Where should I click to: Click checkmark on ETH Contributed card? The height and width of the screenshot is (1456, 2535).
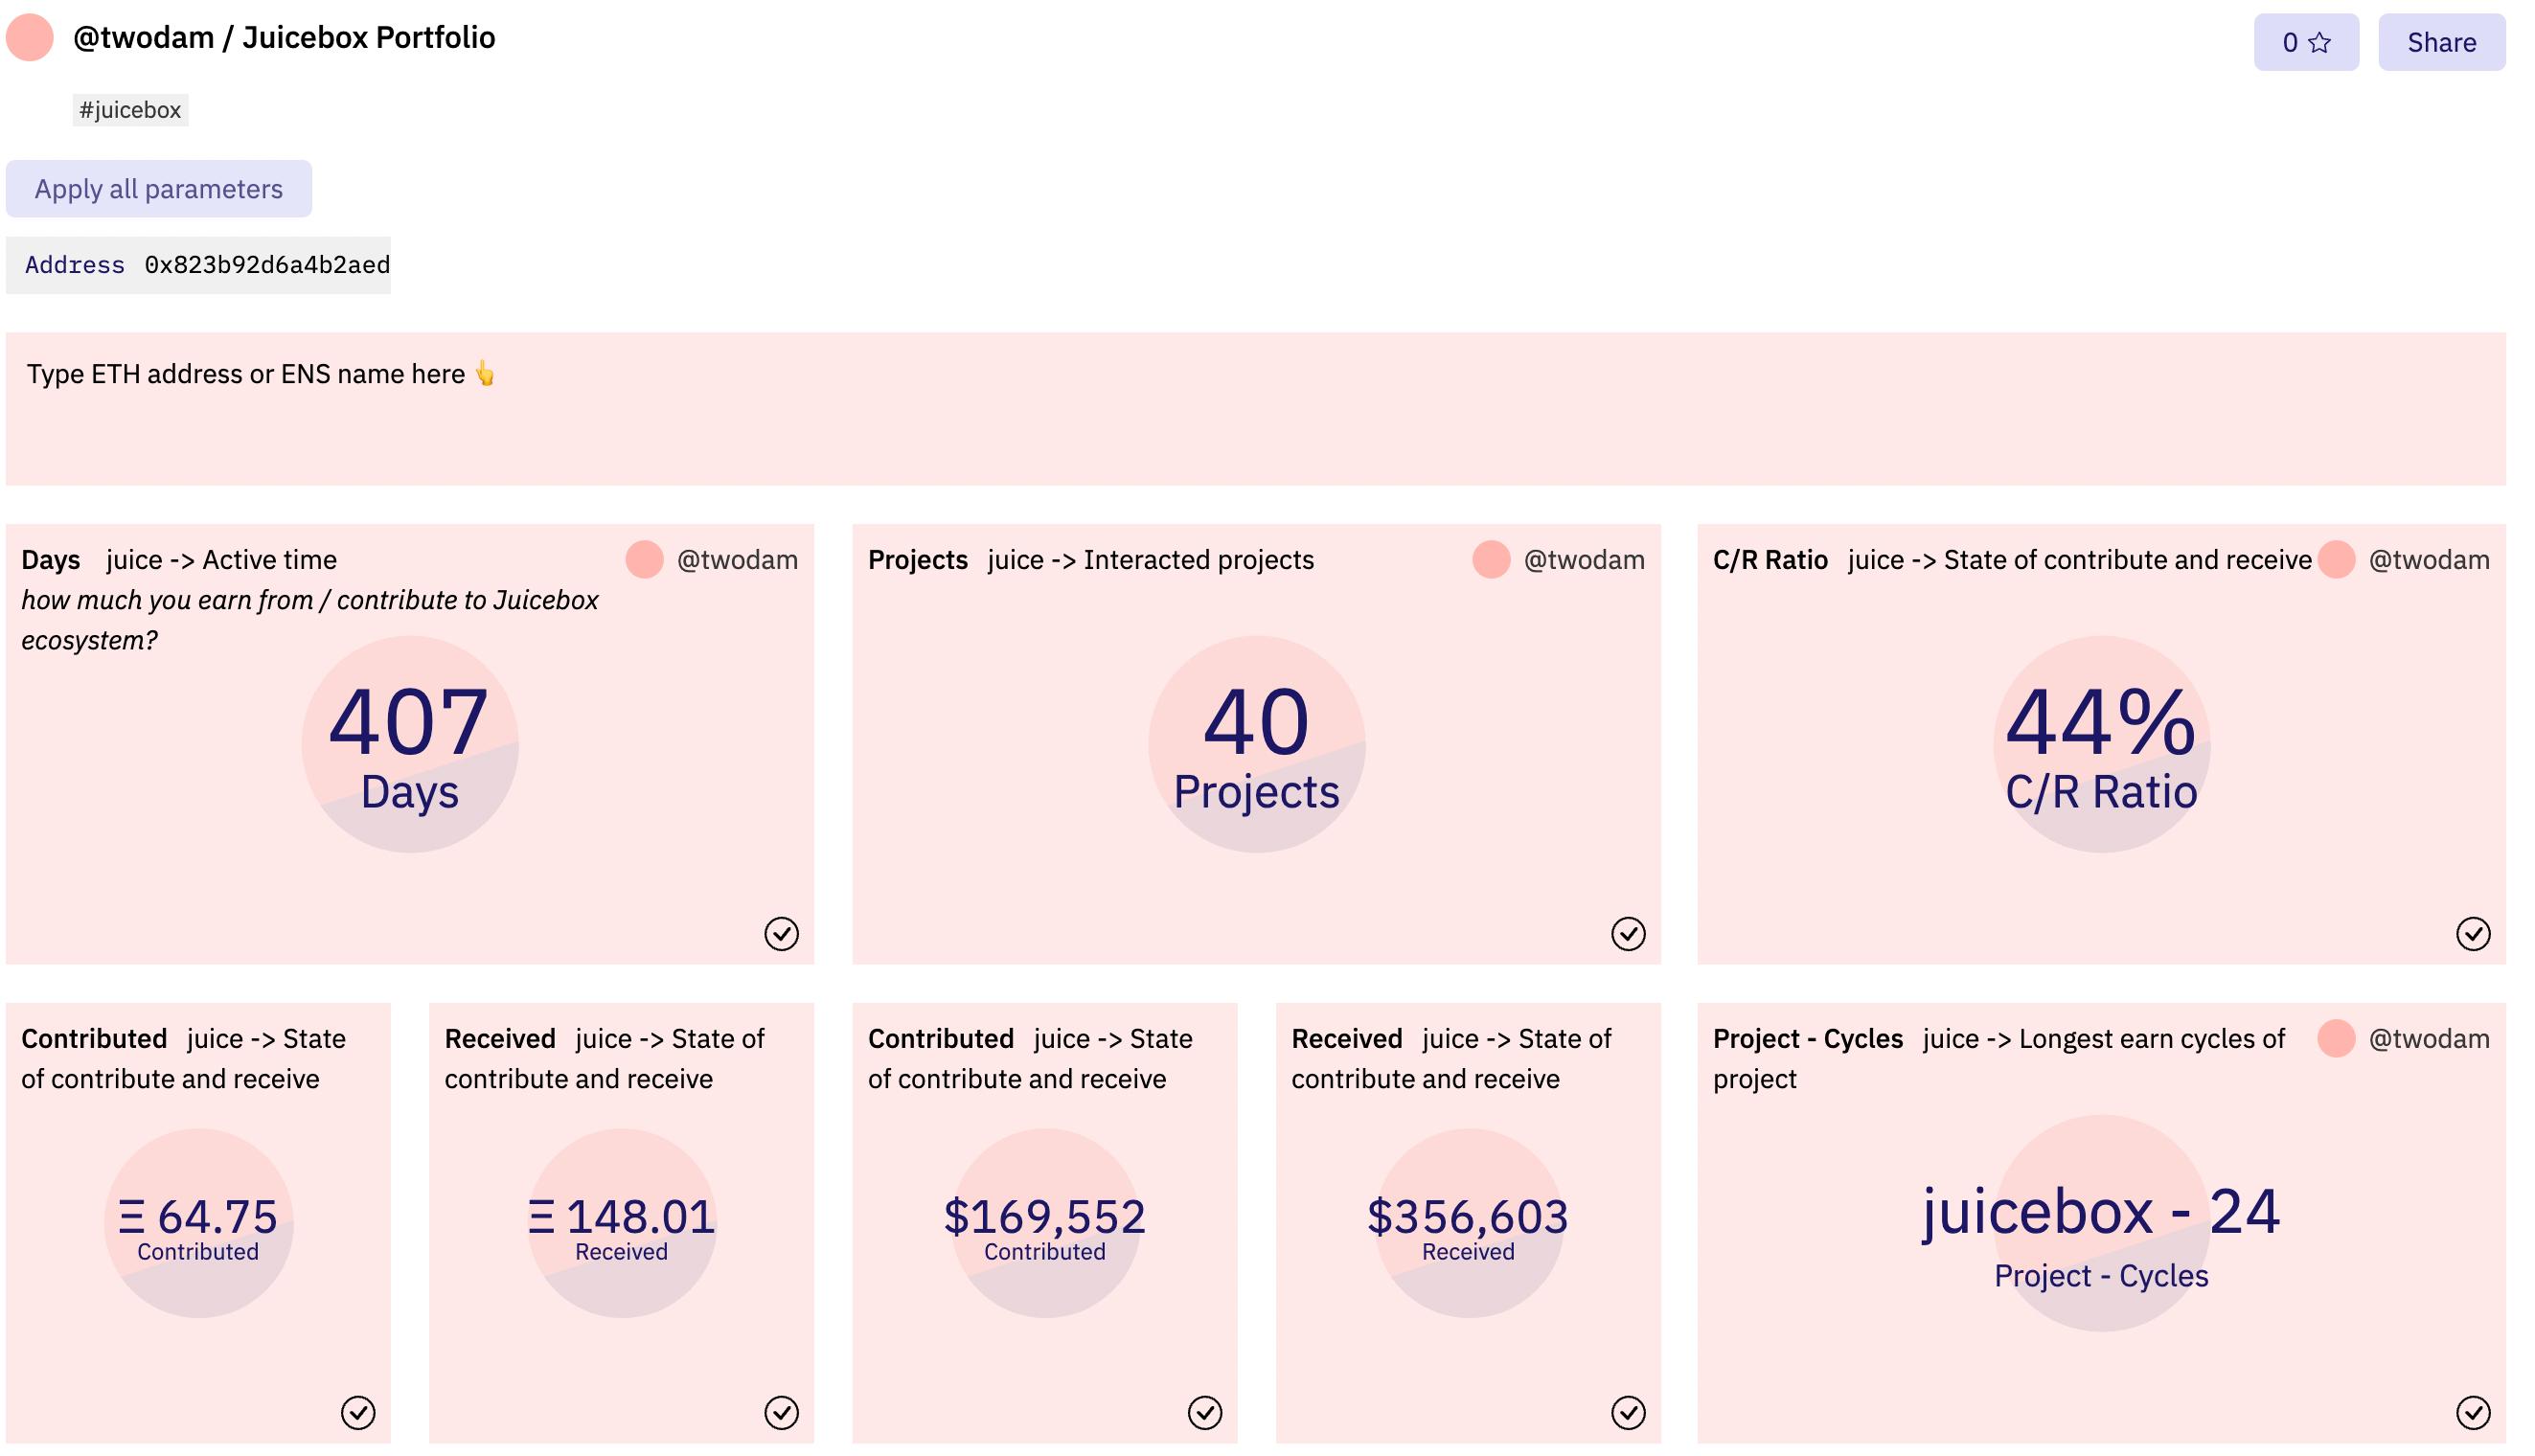tap(358, 1412)
